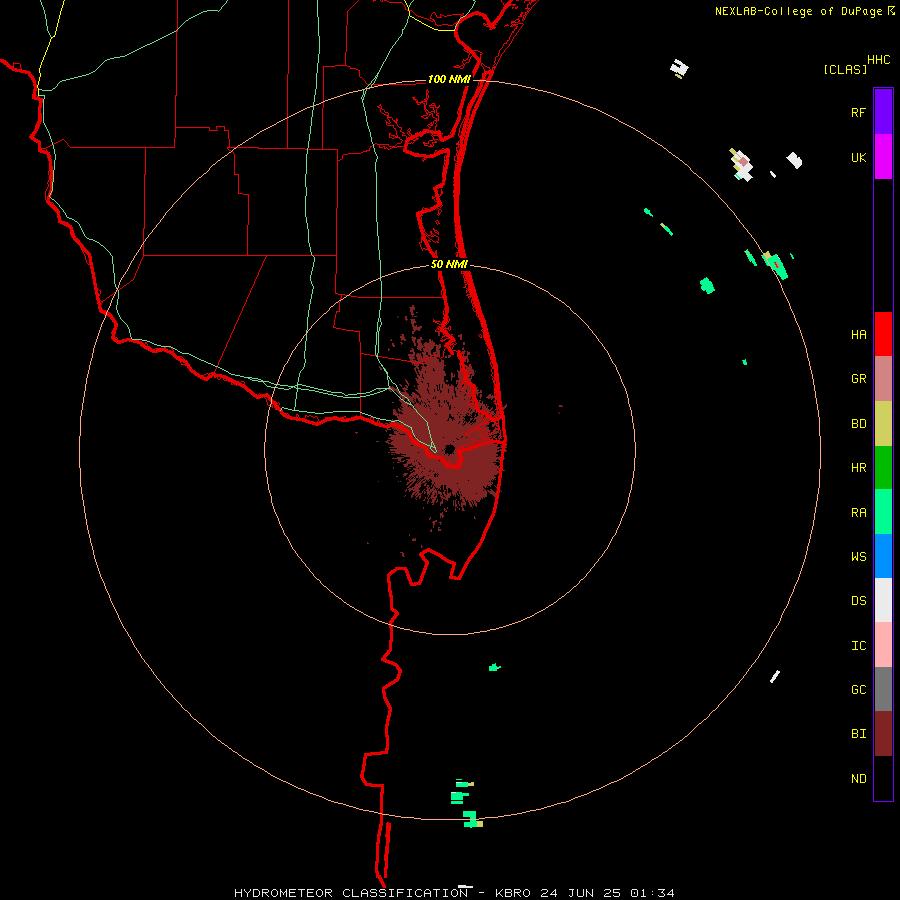Click the 50 NMI range ring label

449,264
